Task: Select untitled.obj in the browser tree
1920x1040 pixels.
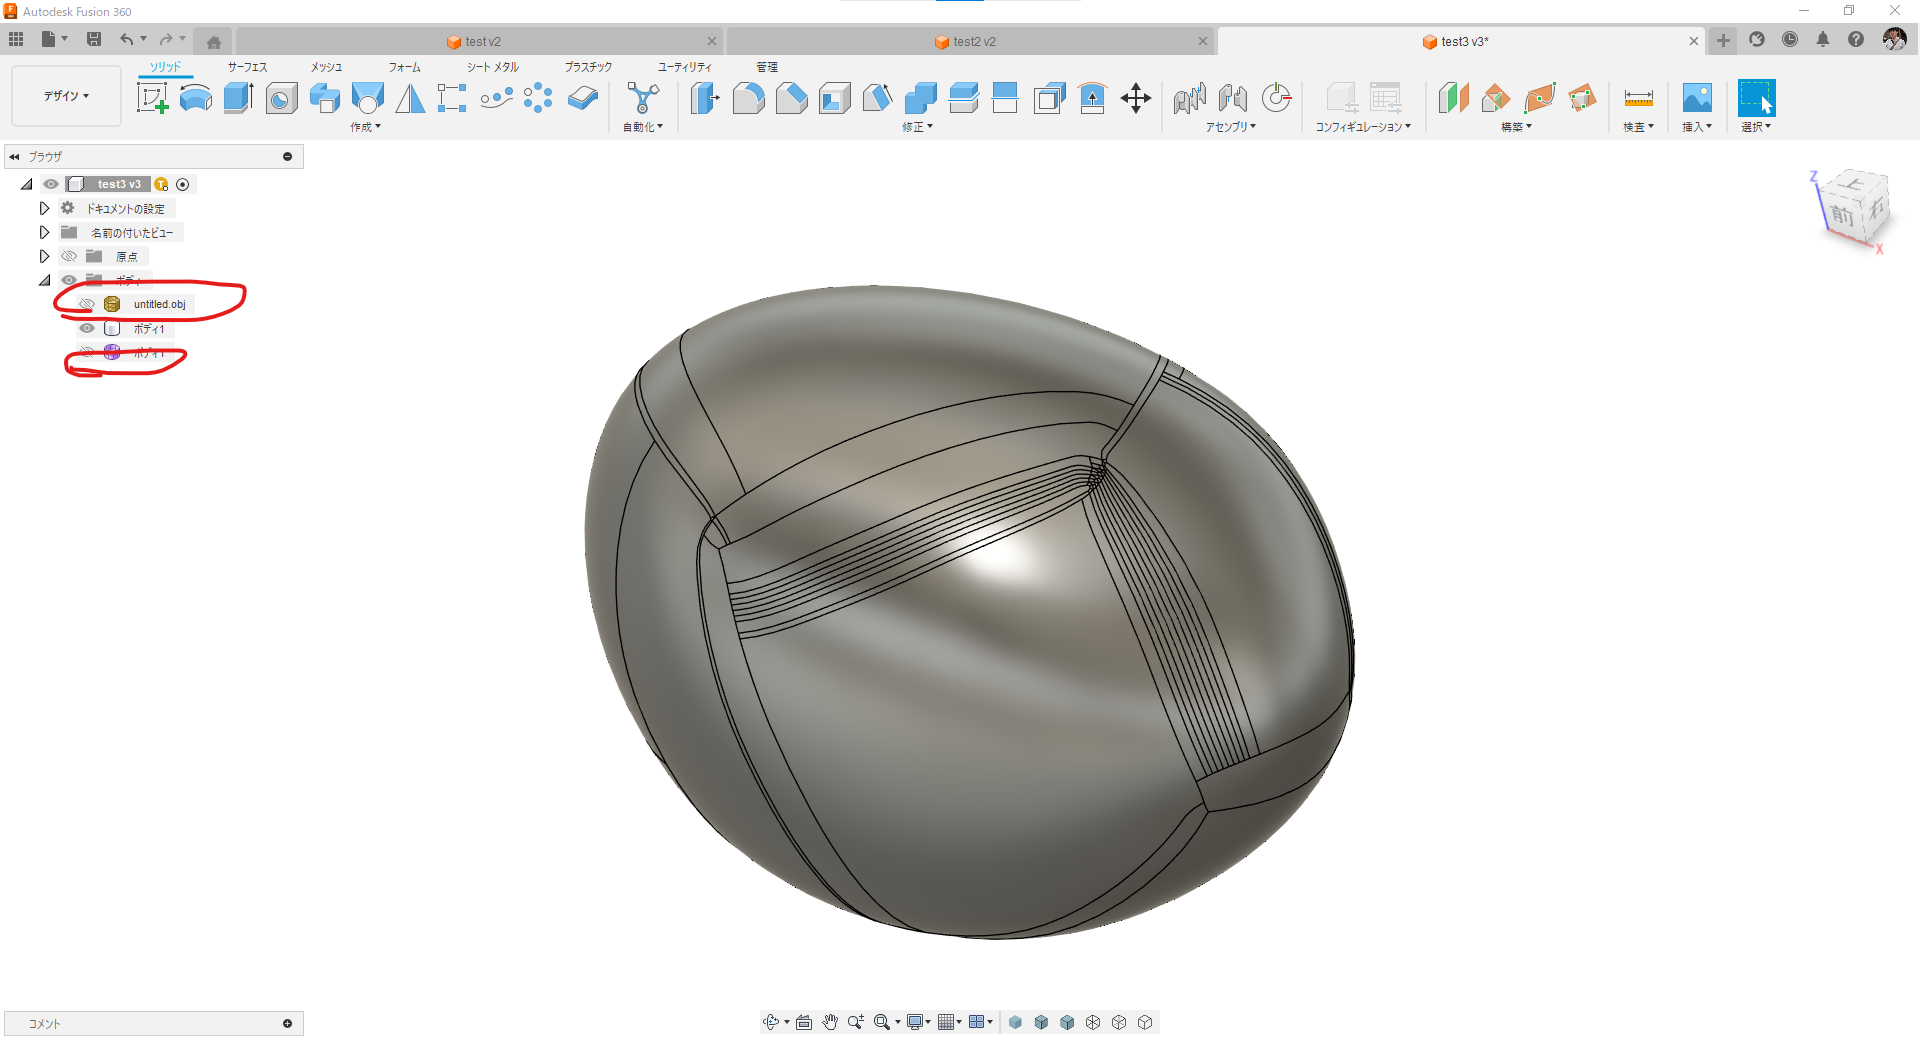Action: click(160, 304)
